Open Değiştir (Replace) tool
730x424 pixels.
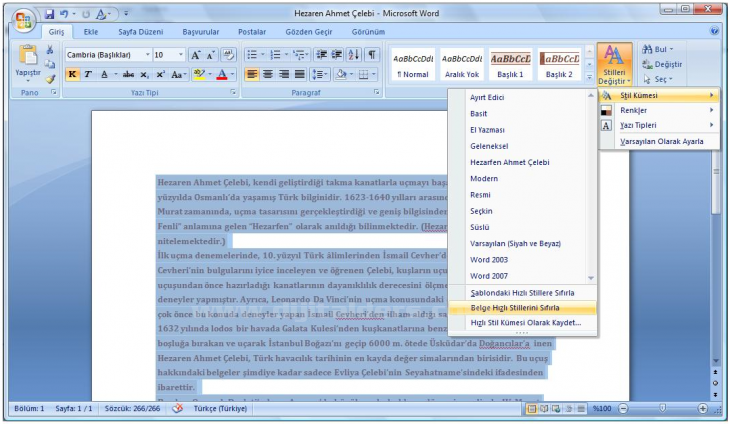pyautogui.click(x=662, y=64)
